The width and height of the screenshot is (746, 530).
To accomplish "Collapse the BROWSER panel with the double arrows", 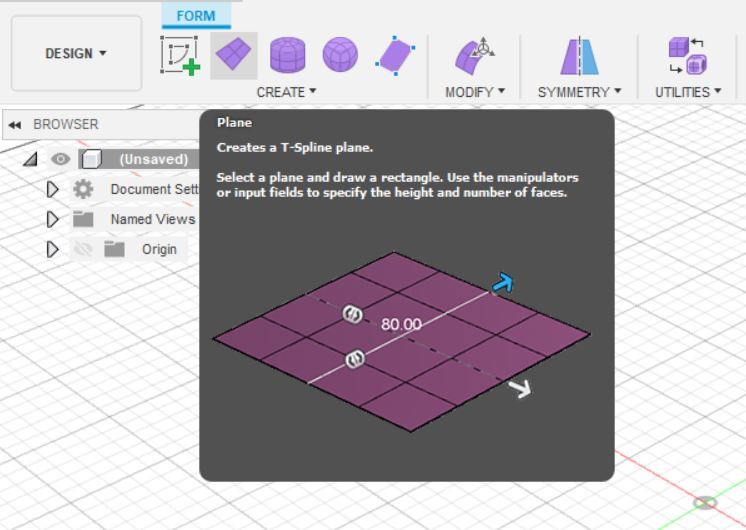I will click(15, 125).
